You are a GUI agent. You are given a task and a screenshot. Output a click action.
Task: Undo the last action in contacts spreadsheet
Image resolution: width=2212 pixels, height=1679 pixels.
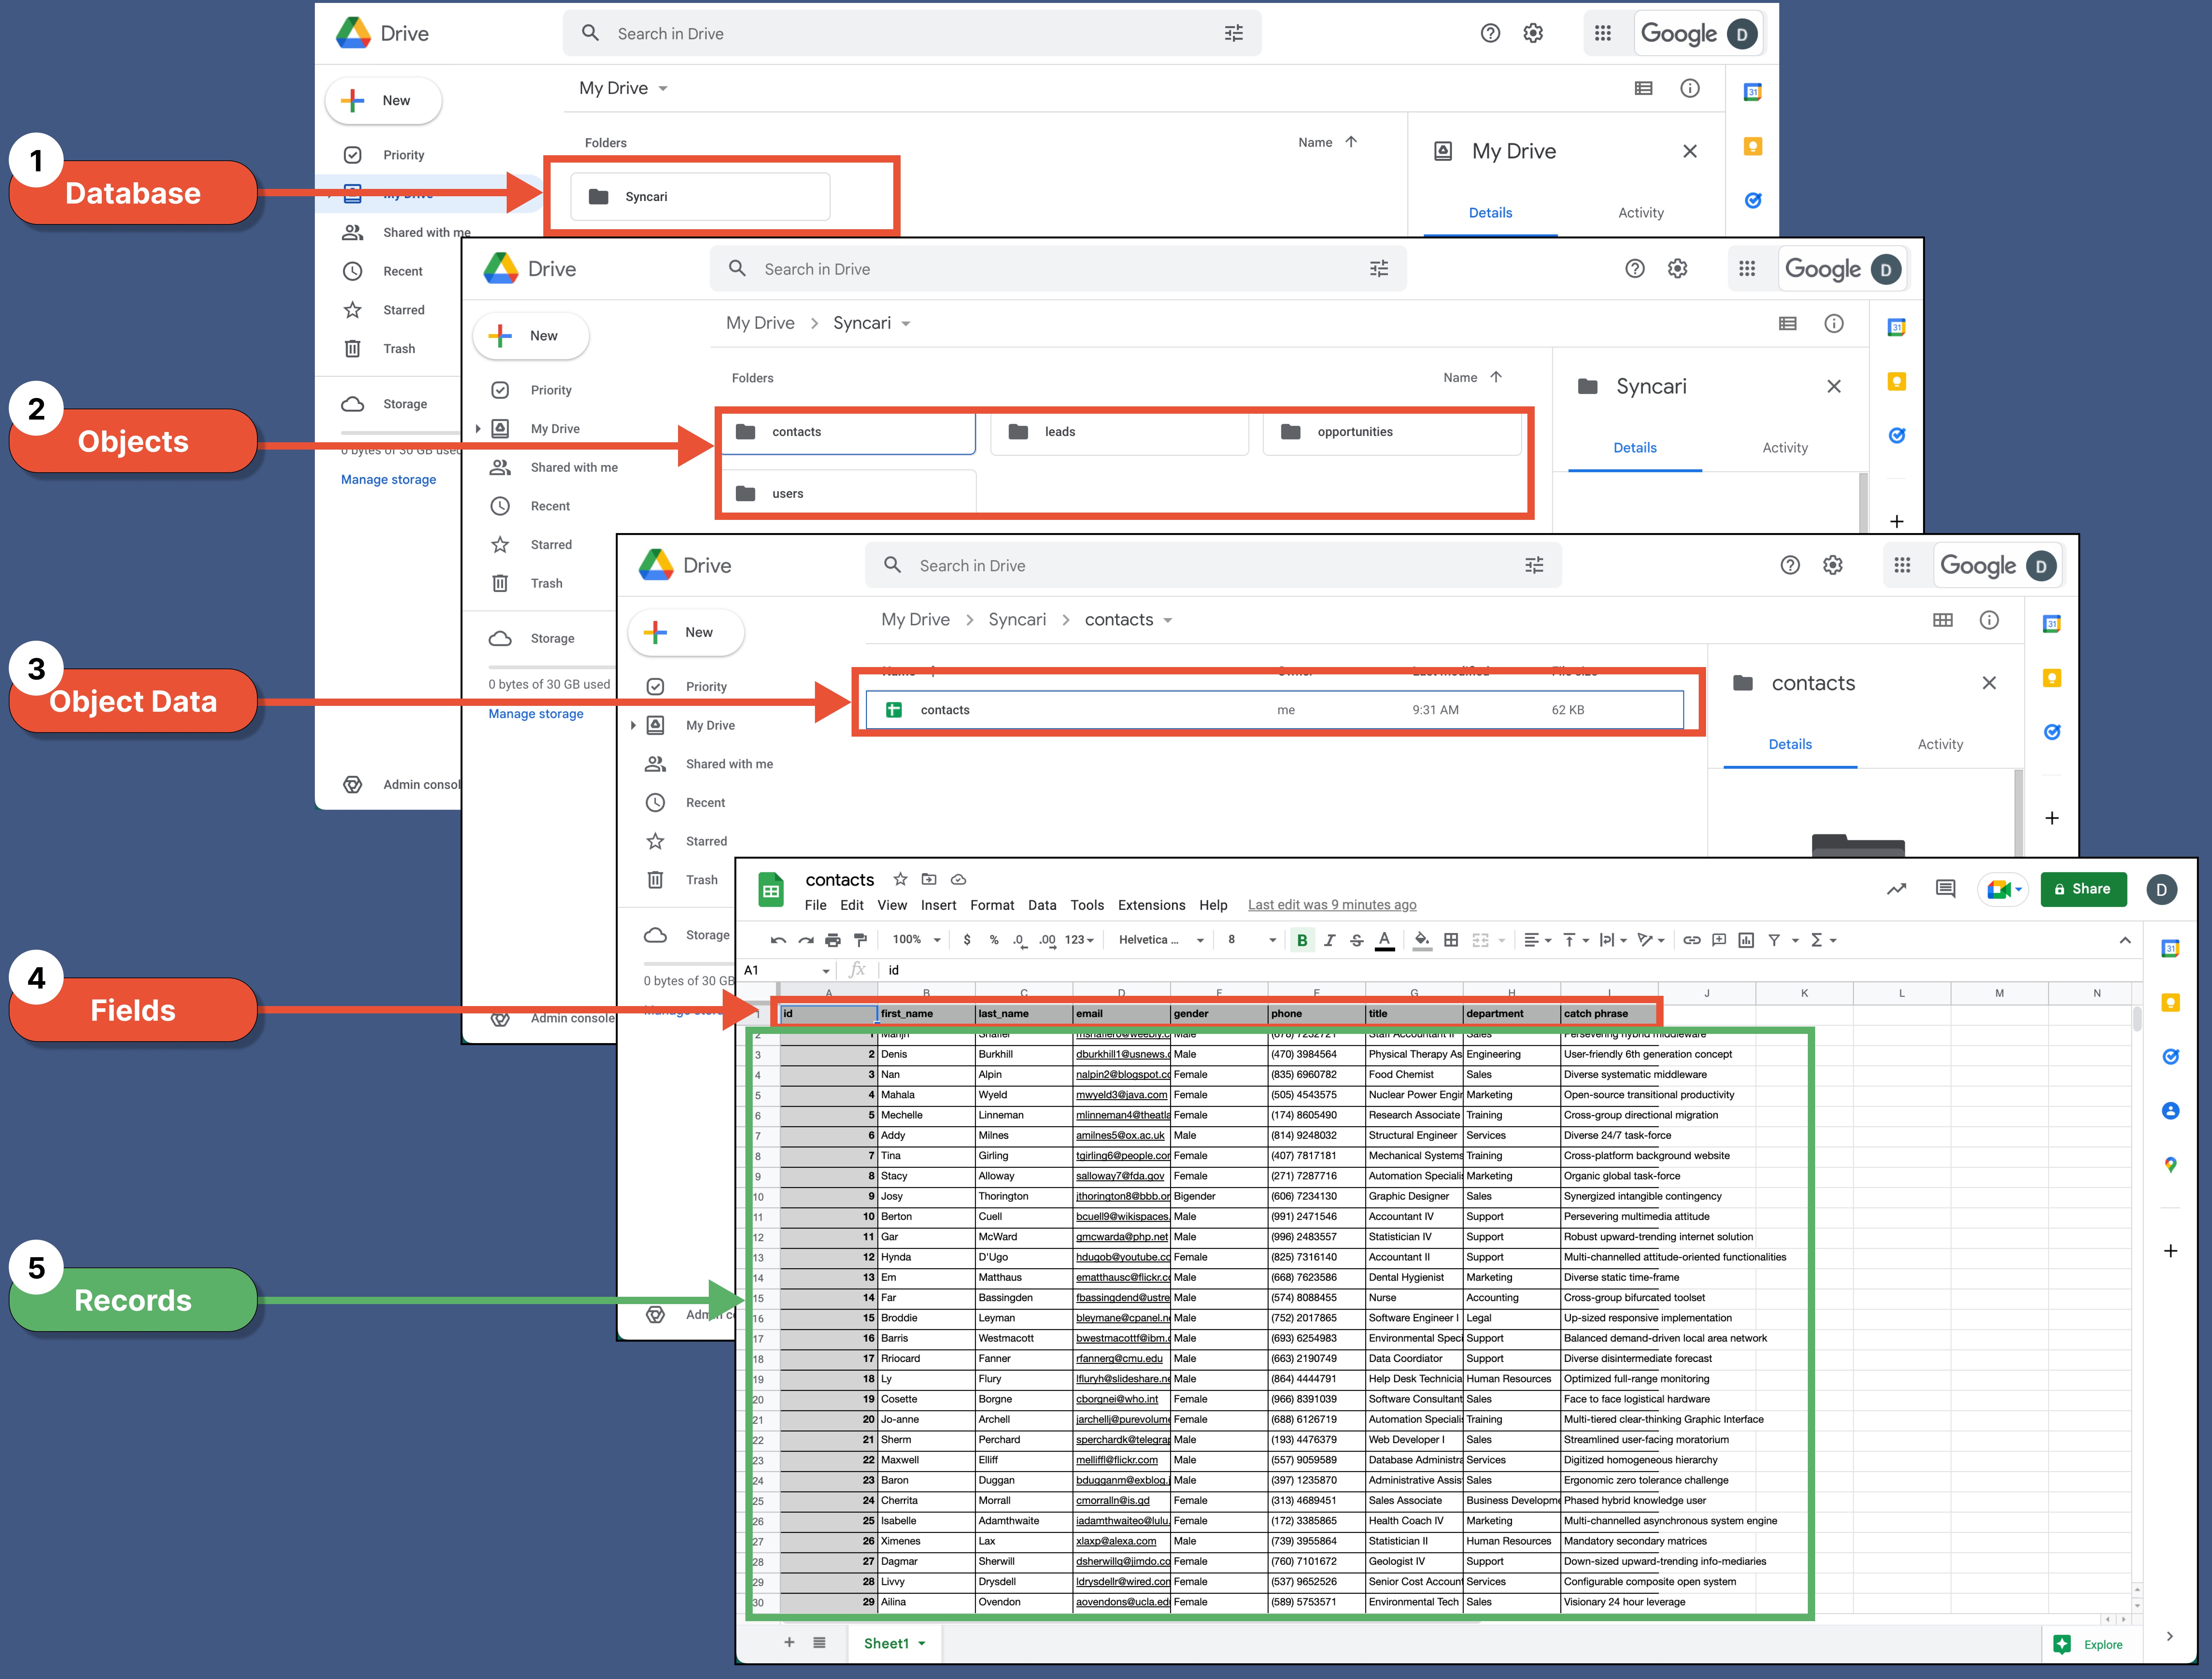778,940
